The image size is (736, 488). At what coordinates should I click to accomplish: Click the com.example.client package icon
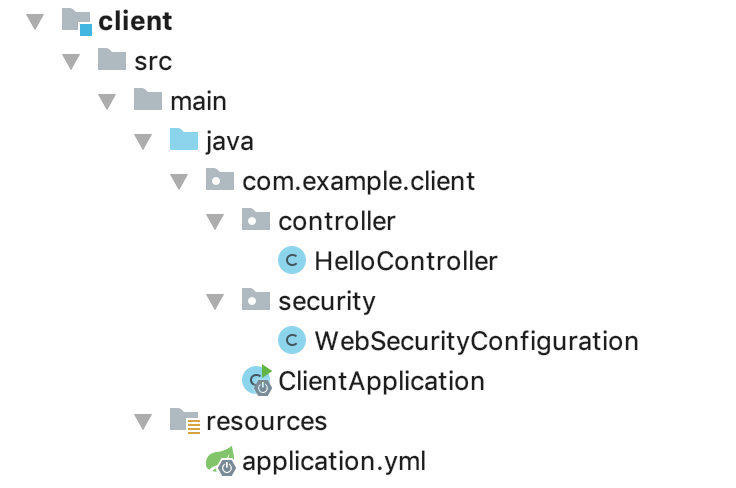(x=220, y=180)
